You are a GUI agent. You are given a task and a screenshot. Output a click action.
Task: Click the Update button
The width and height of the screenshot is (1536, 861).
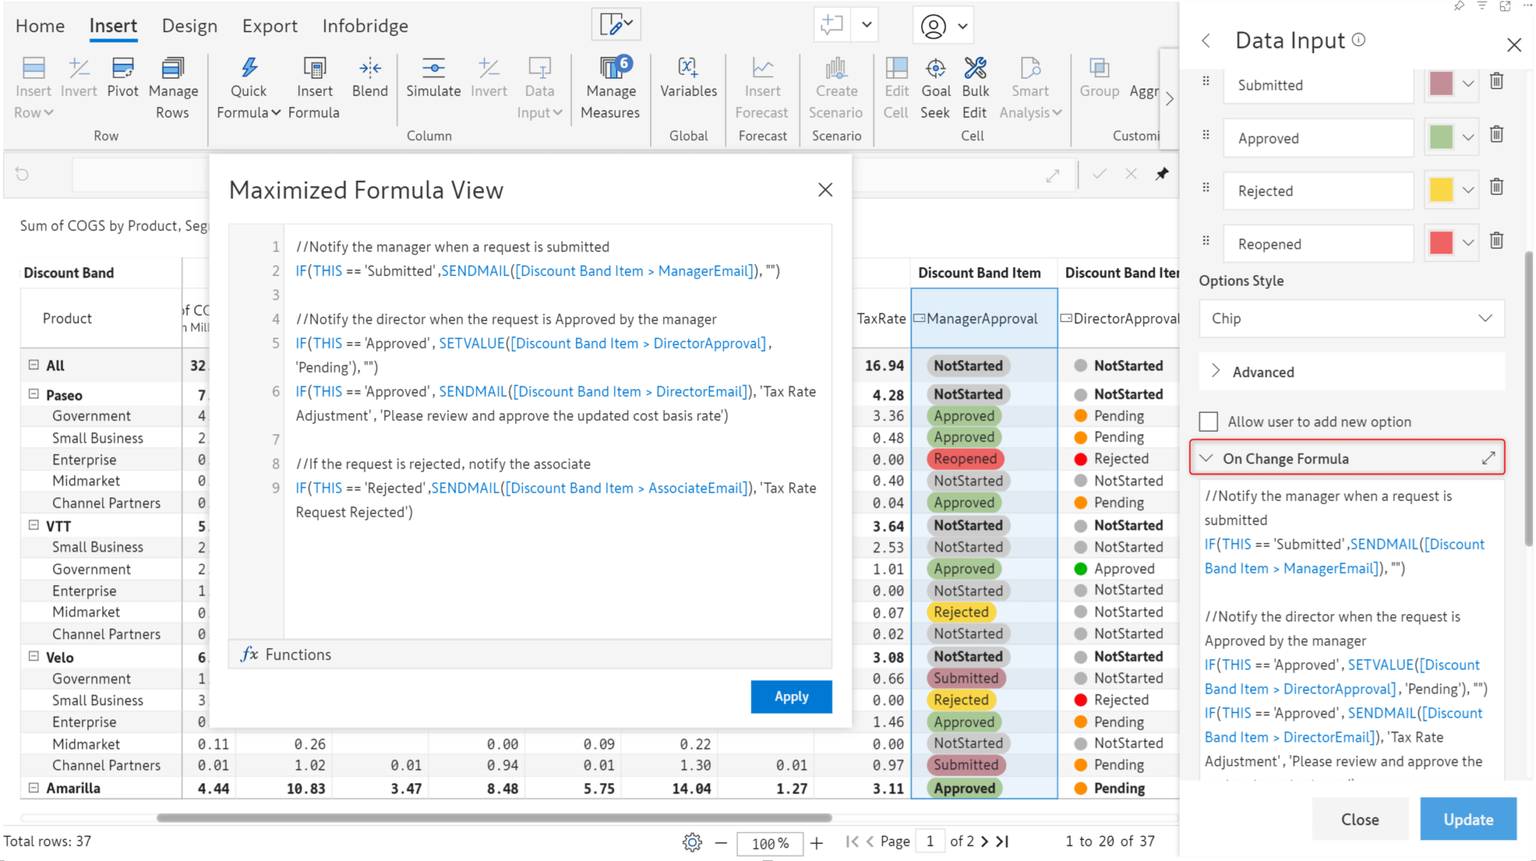tap(1467, 819)
